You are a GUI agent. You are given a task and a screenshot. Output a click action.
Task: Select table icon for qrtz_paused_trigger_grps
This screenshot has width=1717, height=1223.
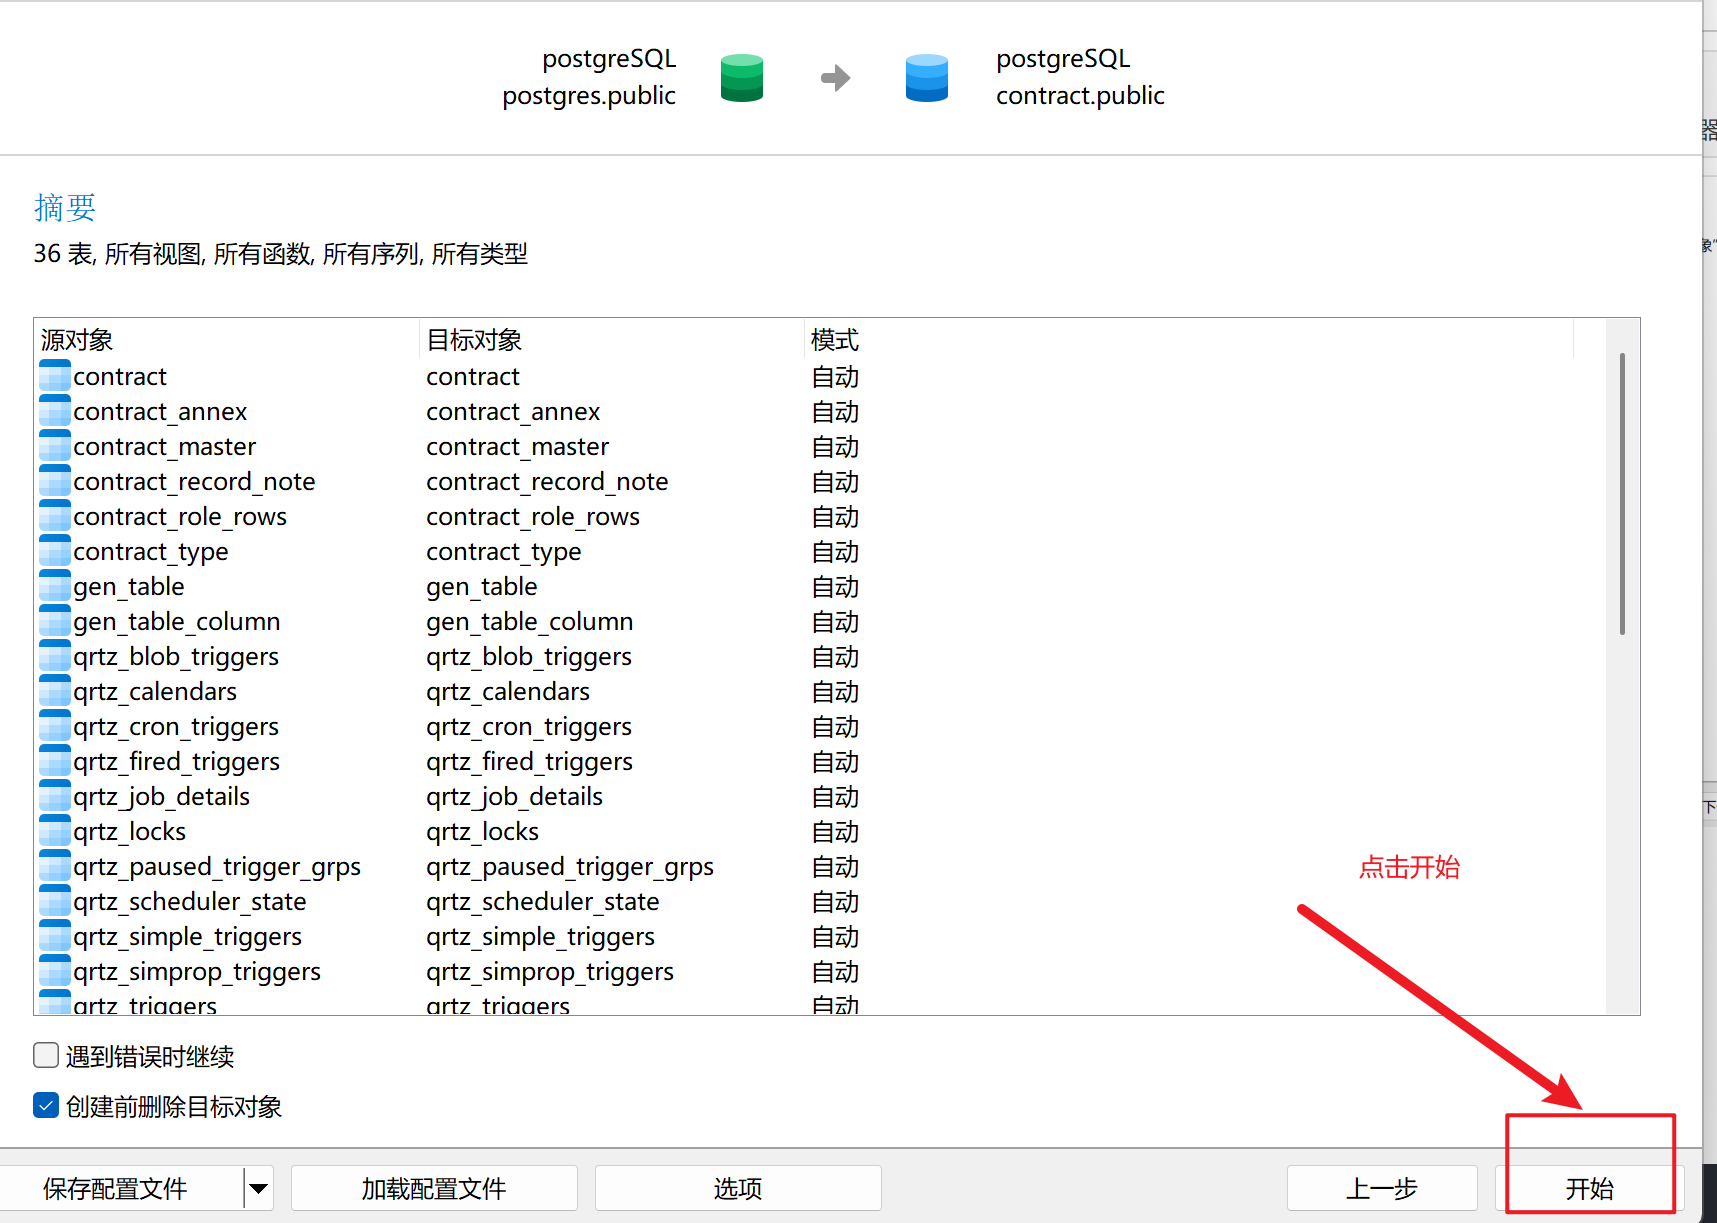(55, 867)
